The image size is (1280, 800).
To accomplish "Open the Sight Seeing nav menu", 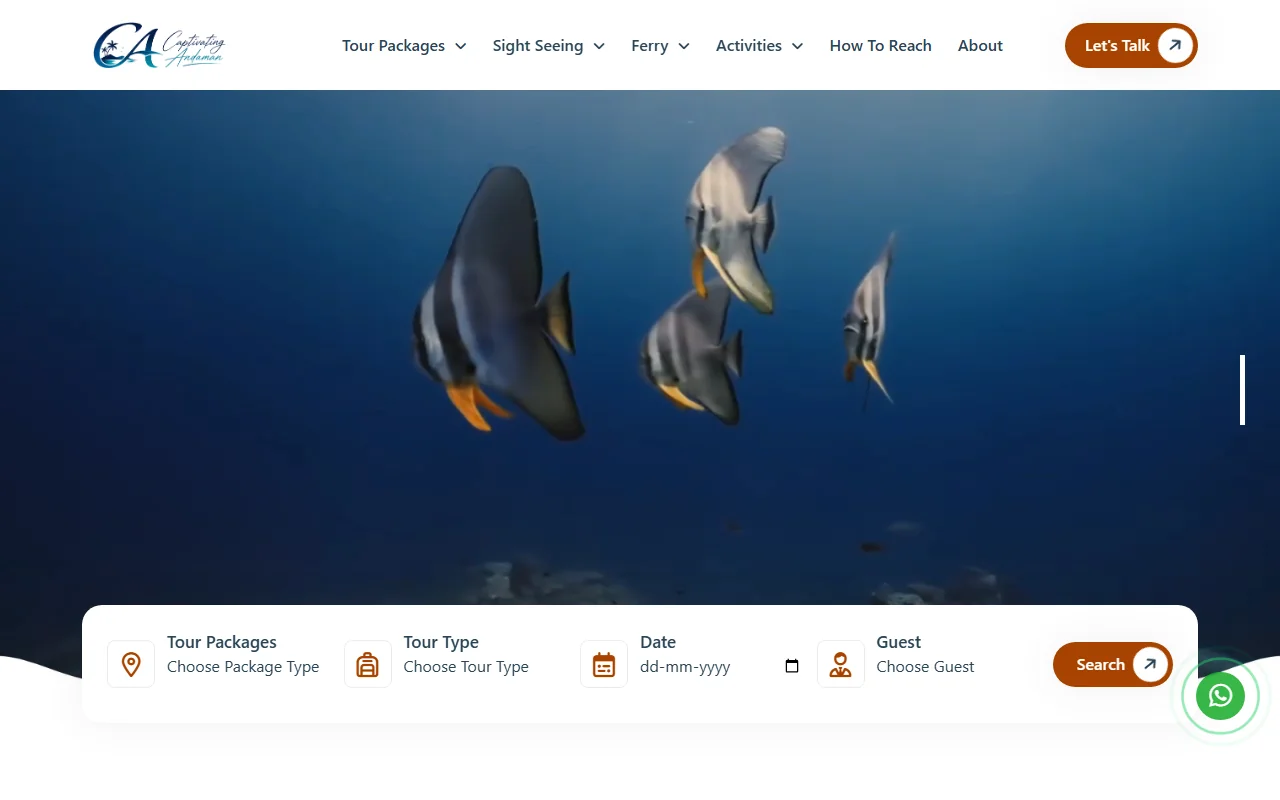I will 538,46.
